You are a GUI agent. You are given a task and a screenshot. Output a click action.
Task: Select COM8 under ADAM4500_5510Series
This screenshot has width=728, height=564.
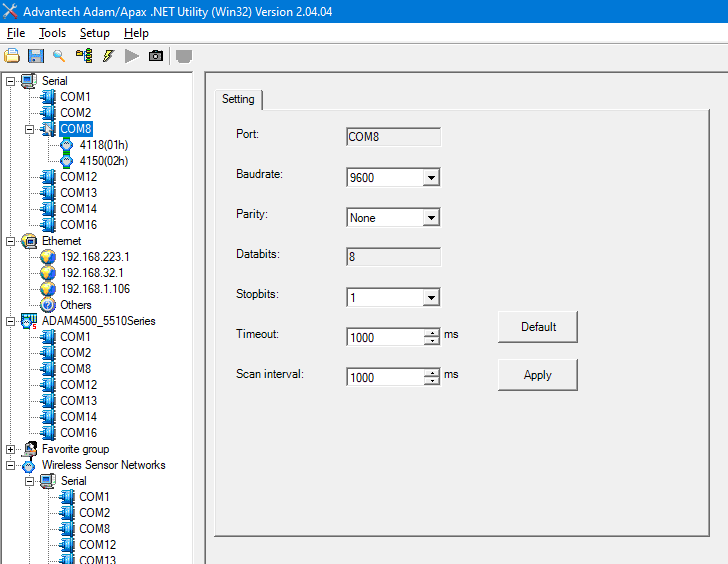point(75,369)
